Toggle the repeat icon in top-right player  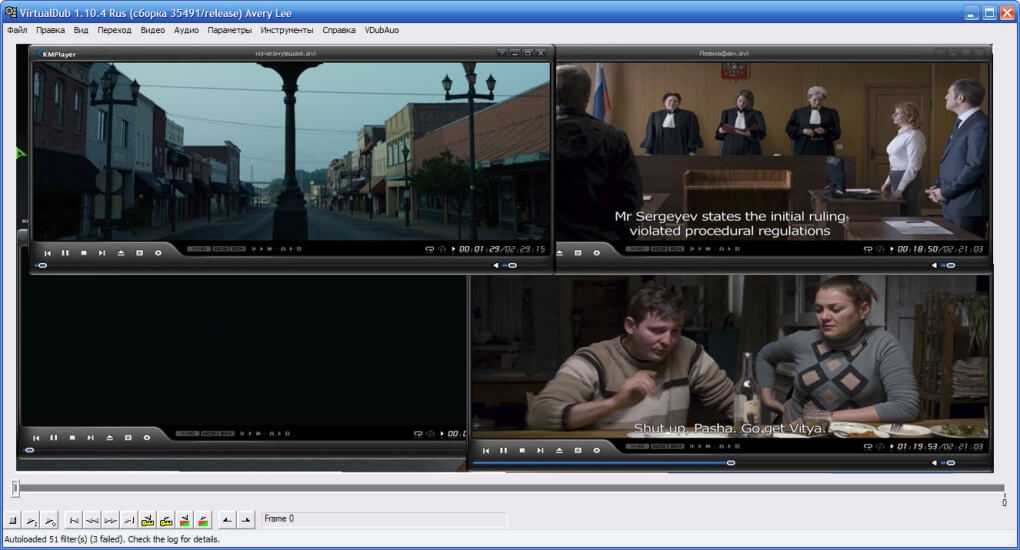[x=868, y=249]
